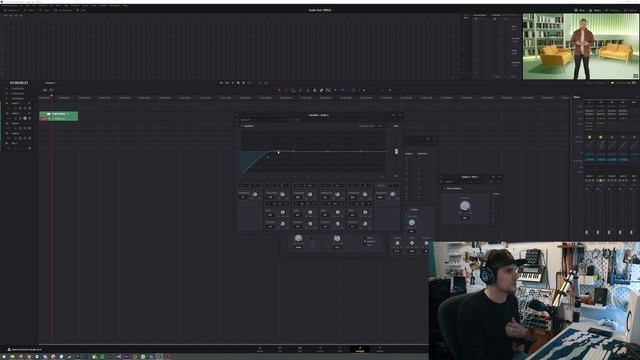640x360 pixels.
Task: Click the video viewer preview thumbnail
Action: (581, 46)
